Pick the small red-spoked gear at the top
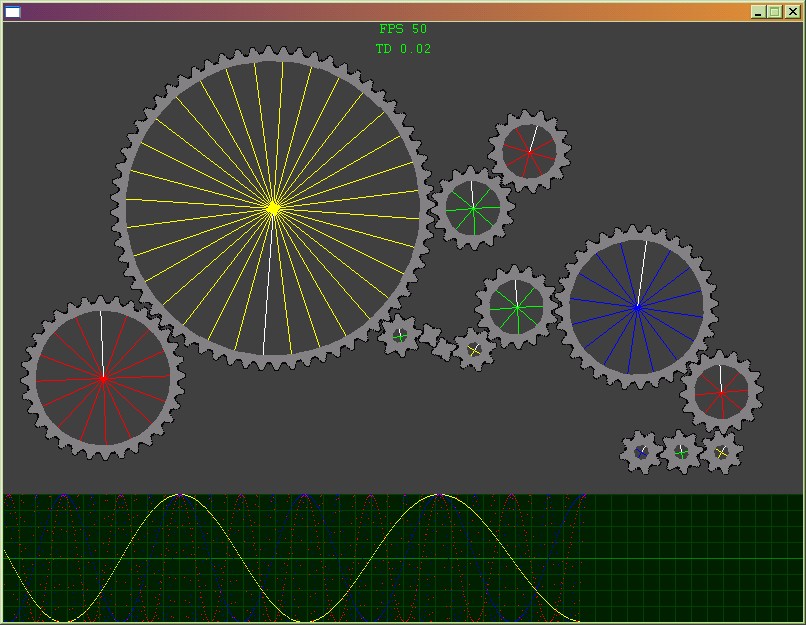Image resolution: width=806 pixels, height=625 pixels. click(x=529, y=152)
